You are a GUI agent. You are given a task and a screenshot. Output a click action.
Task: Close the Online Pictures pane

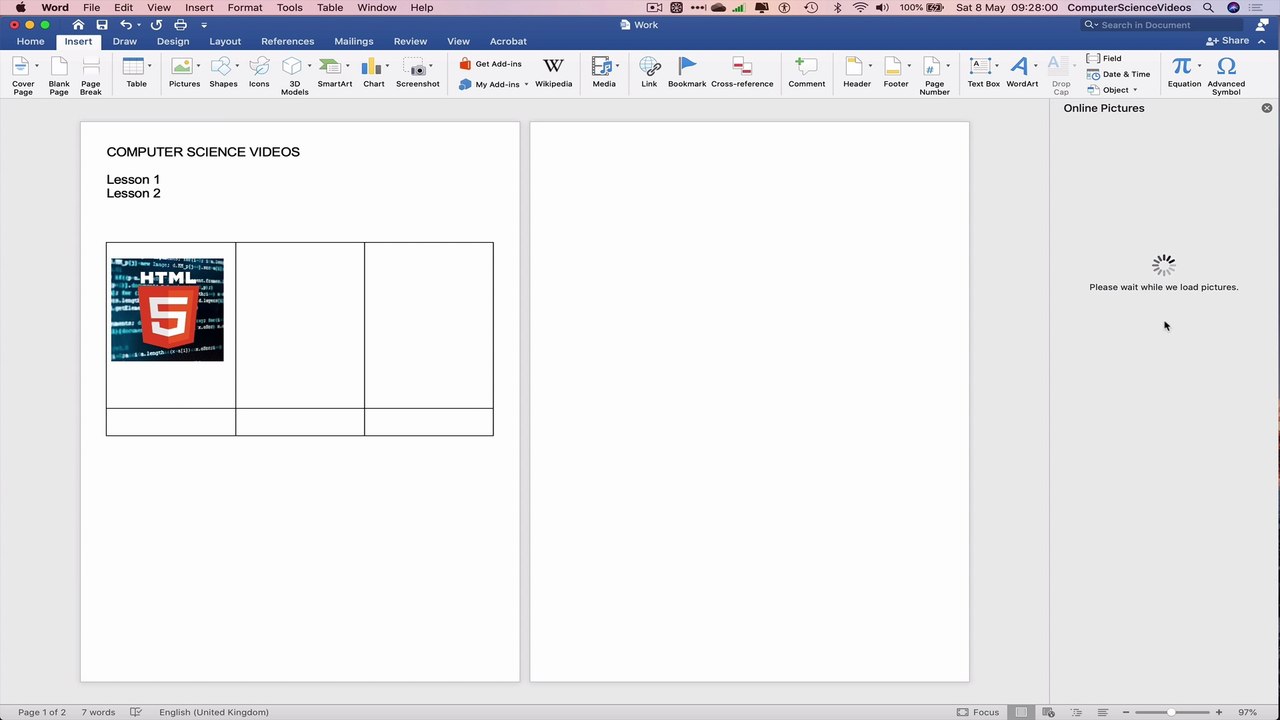click(1267, 108)
